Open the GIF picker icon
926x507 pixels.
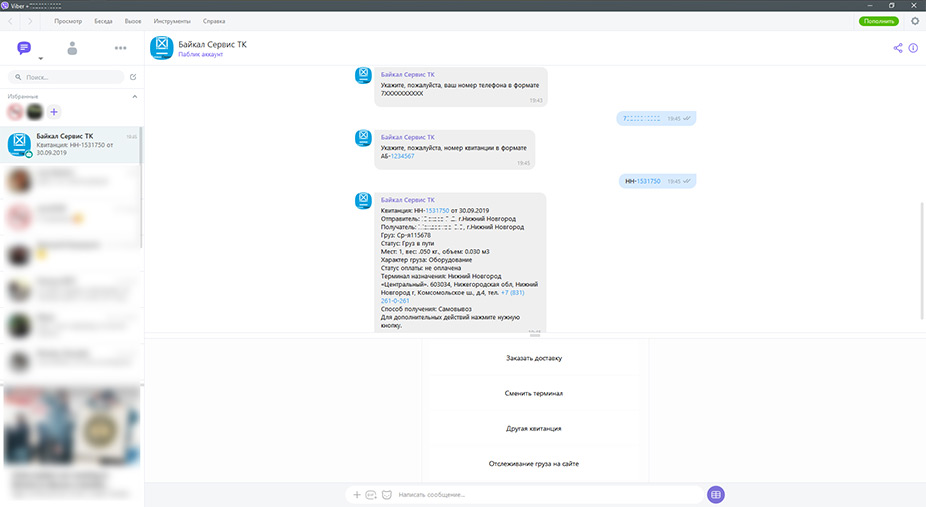click(371, 495)
